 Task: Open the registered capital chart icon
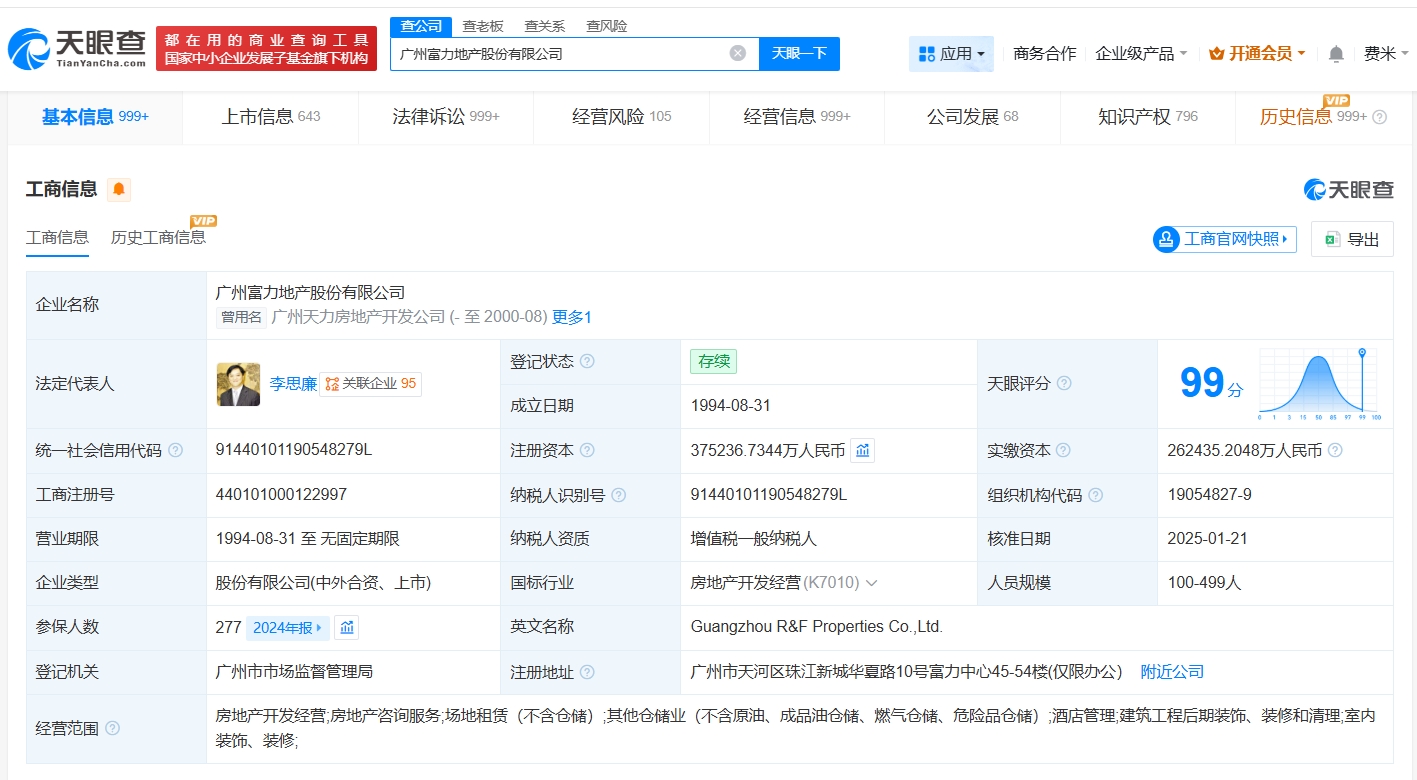(x=863, y=451)
